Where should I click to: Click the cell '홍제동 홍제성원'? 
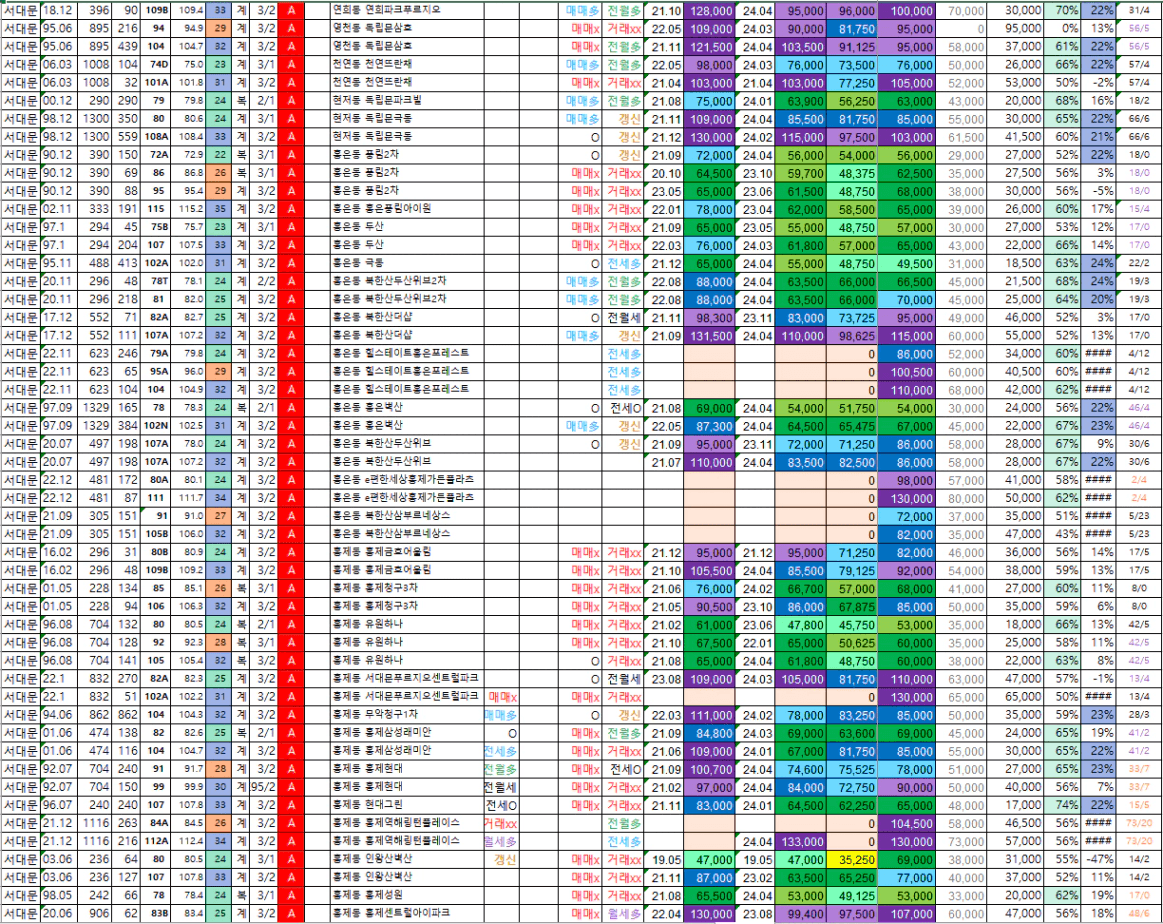(x=406, y=896)
